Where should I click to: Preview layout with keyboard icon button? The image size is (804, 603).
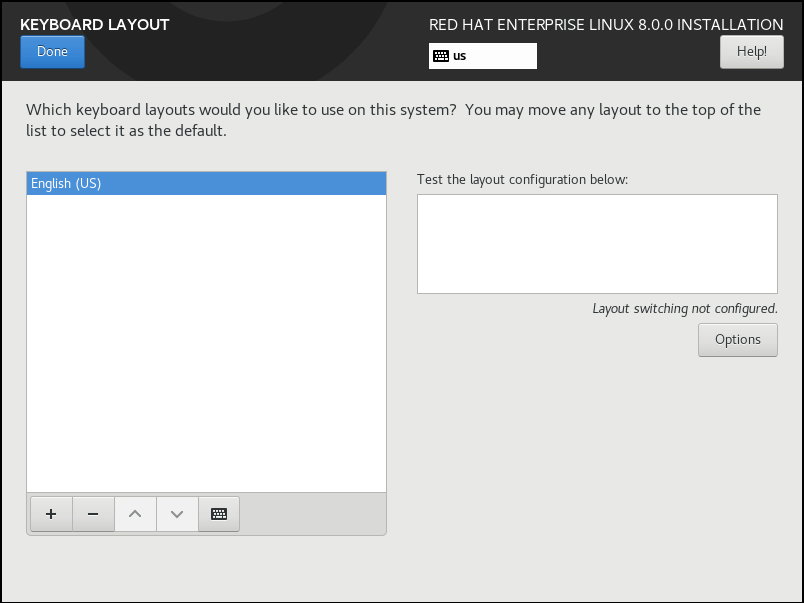coord(219,514)
